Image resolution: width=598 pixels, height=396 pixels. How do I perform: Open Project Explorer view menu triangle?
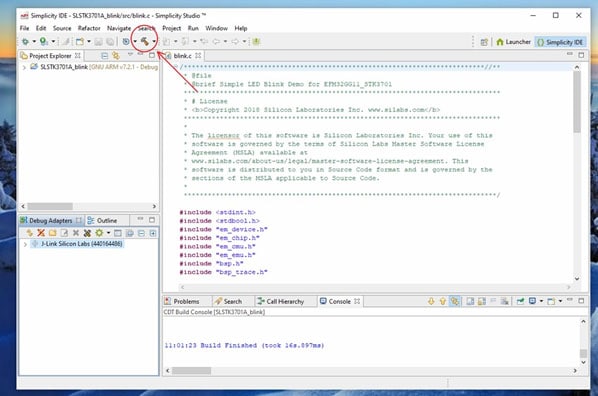click(x=130, y=55)
